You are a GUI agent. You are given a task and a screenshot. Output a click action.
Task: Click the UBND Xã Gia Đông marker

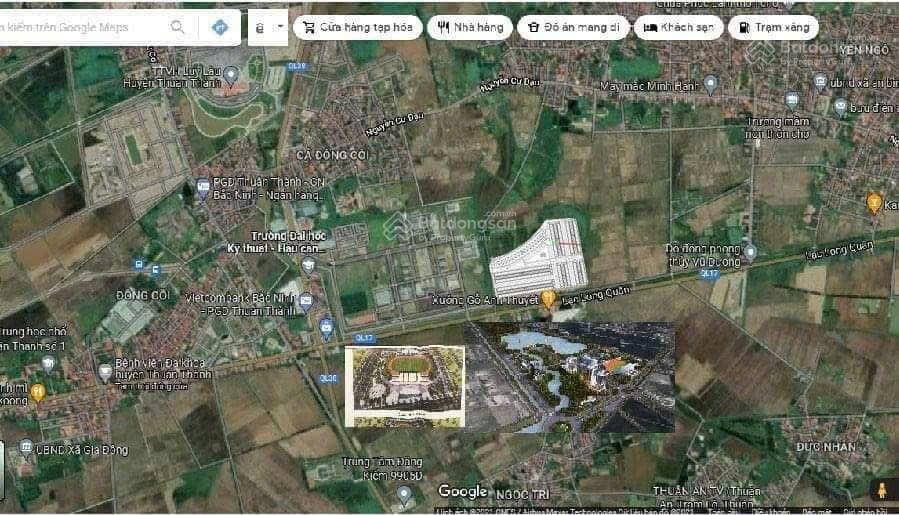(x=26, y=447)
